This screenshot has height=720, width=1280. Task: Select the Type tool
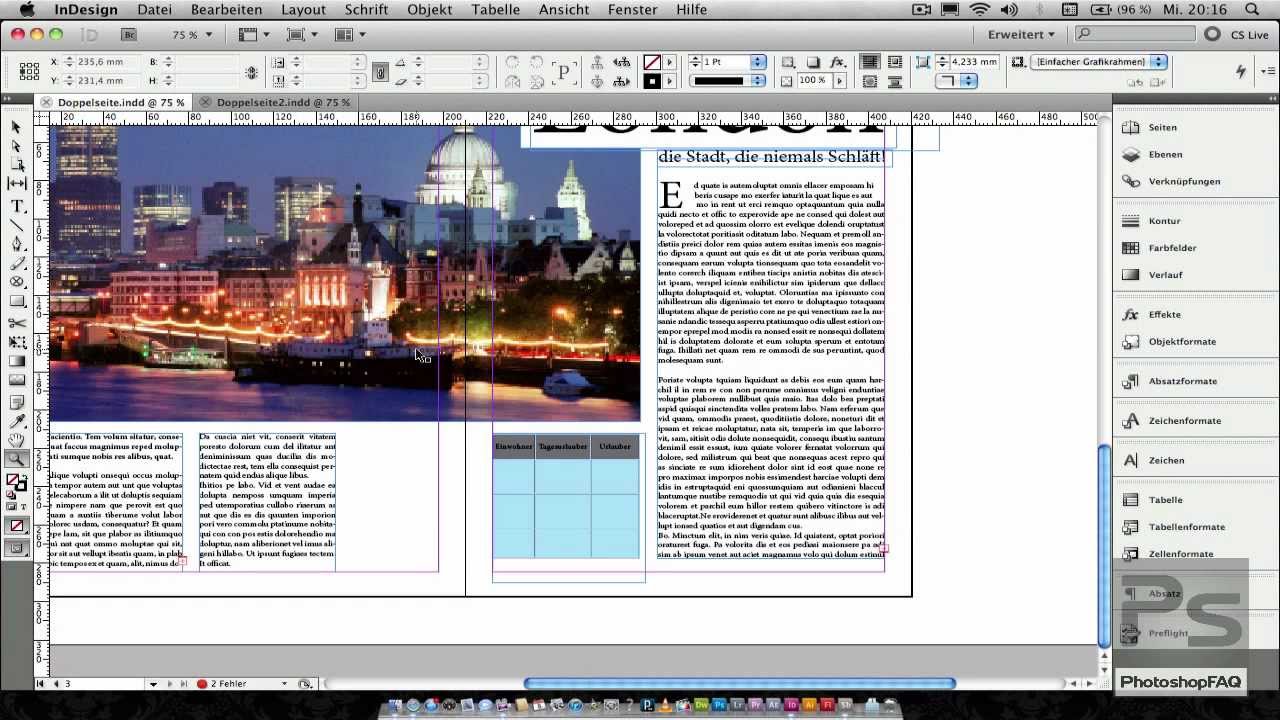[16, 205]
